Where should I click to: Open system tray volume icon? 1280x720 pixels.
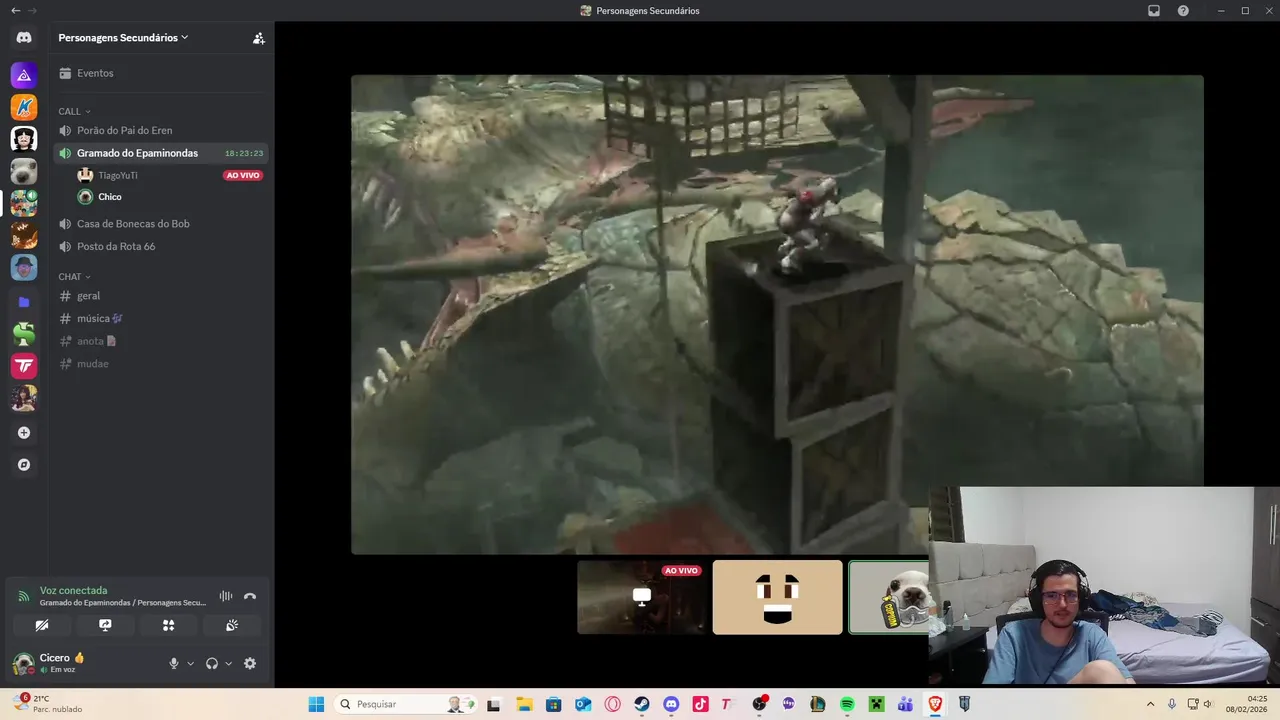[1207, 704]
